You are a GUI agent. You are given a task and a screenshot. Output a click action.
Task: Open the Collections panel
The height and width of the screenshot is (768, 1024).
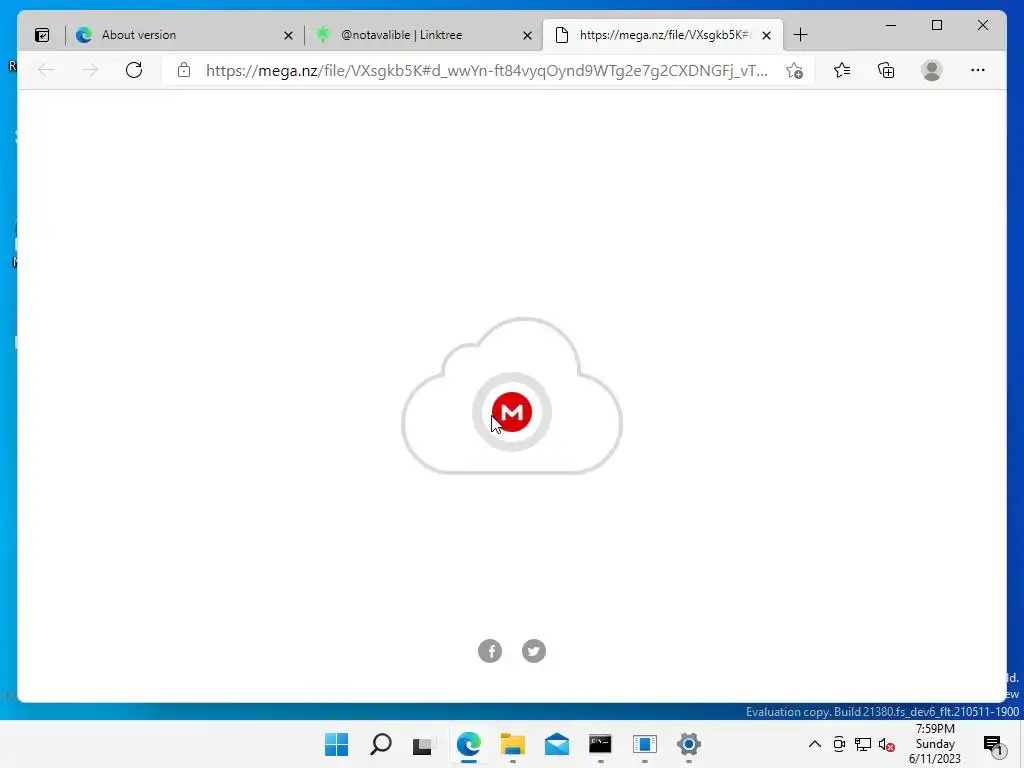(886, 70)
